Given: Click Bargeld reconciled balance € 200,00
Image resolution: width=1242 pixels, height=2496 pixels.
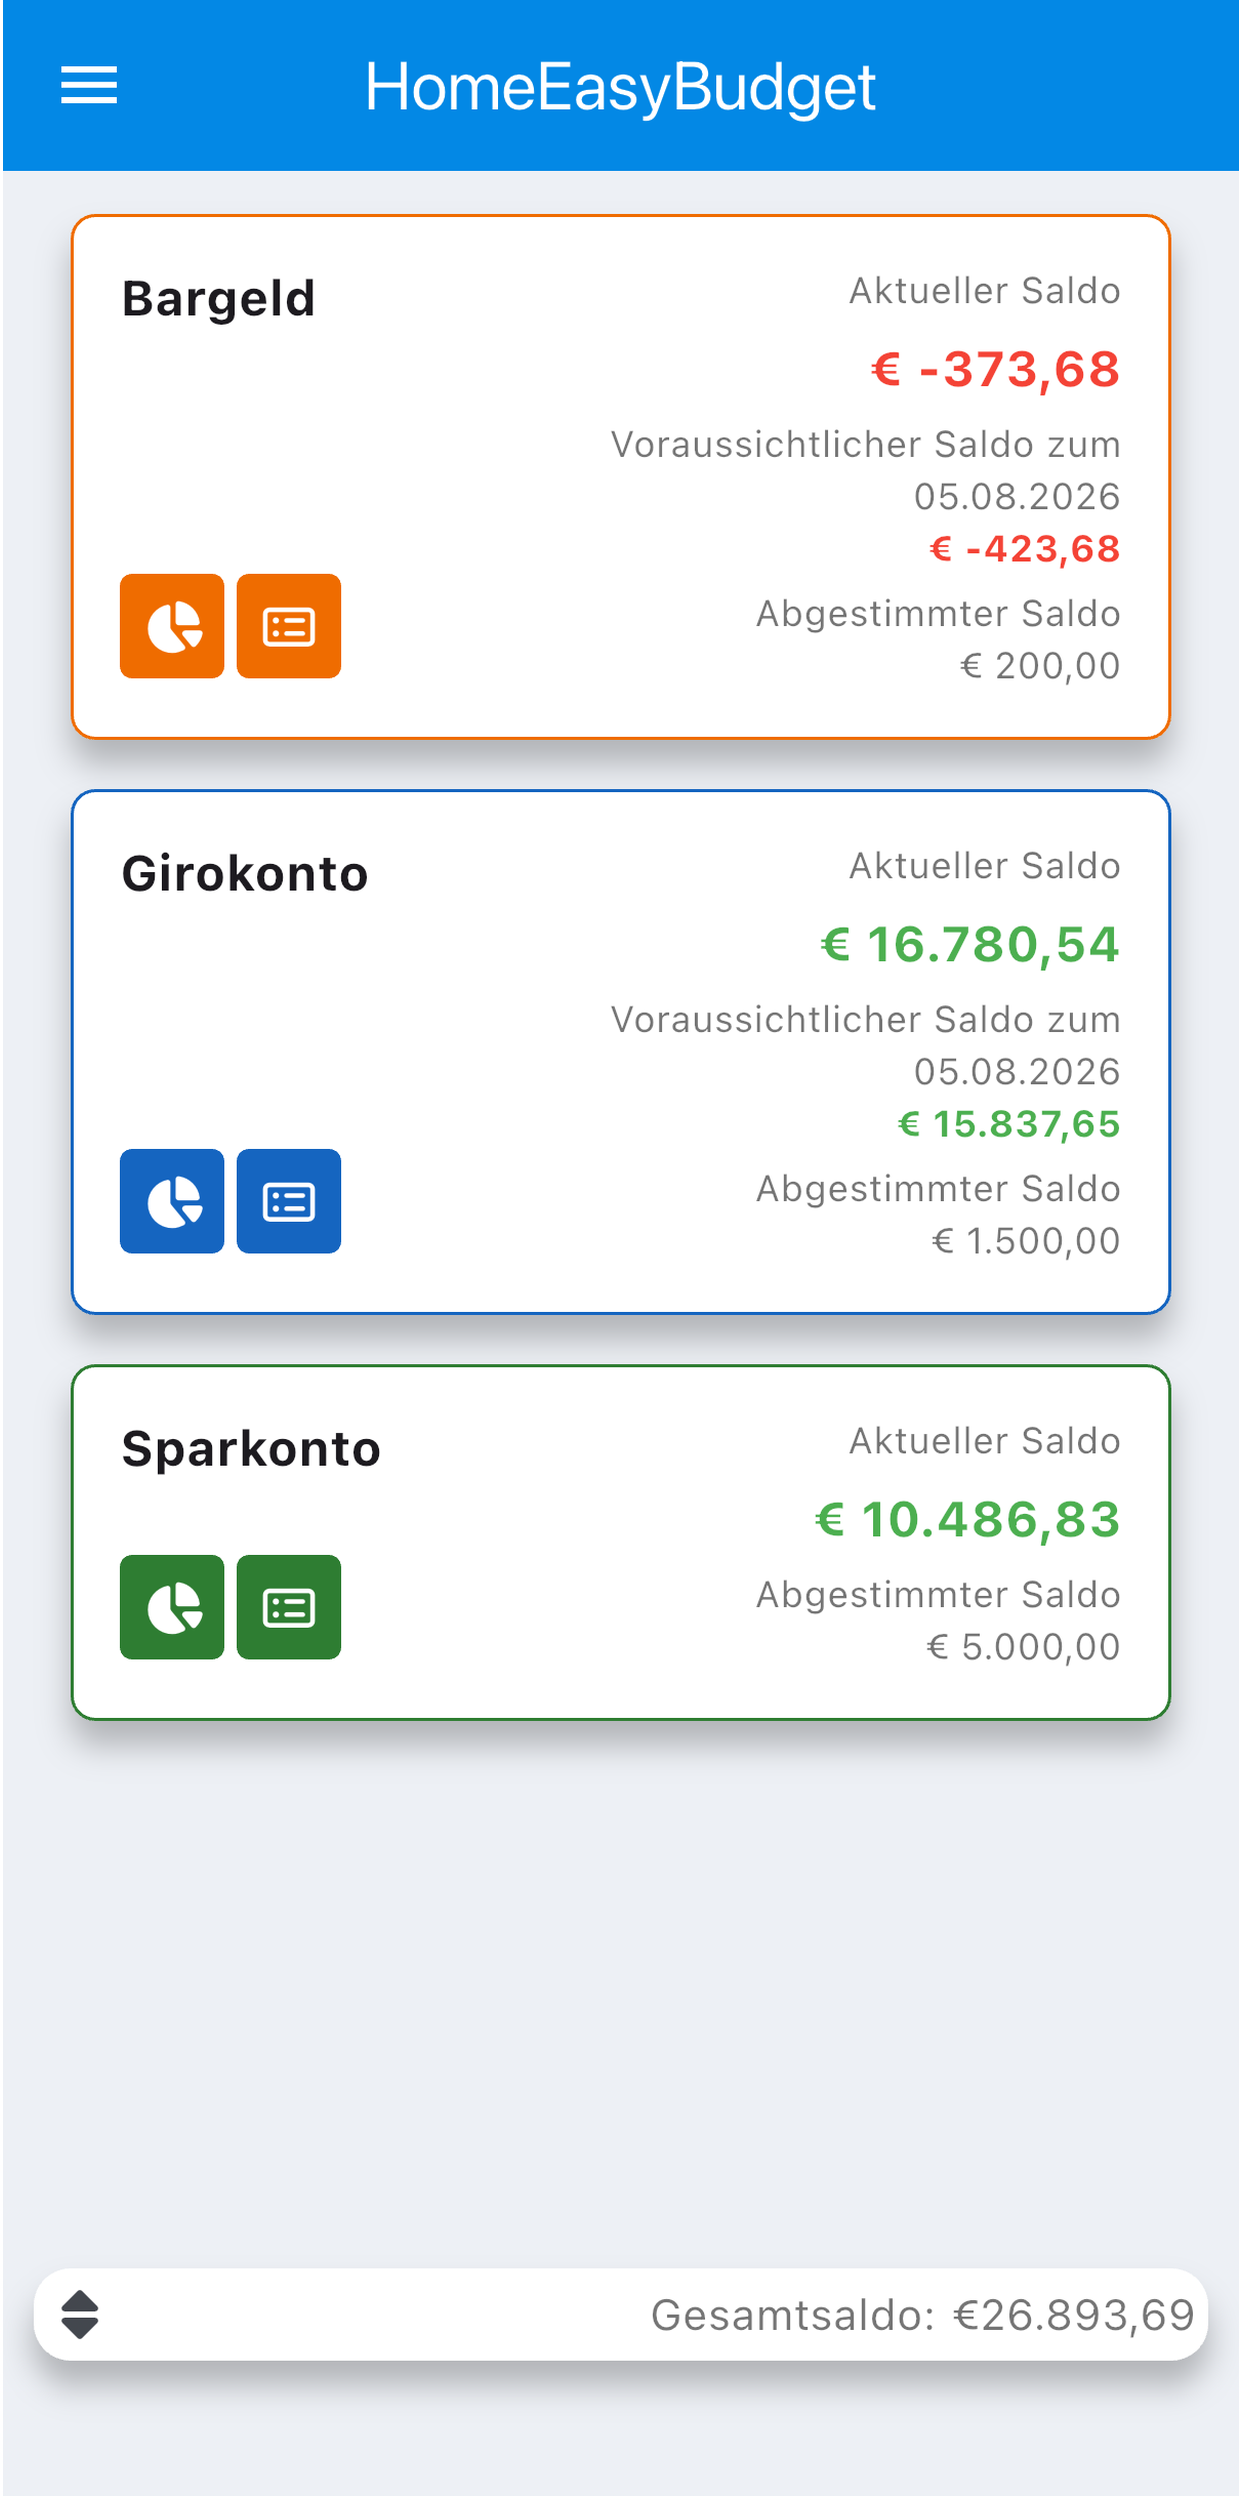Looking at the screenshot, I should click(x=1040, y=666).
